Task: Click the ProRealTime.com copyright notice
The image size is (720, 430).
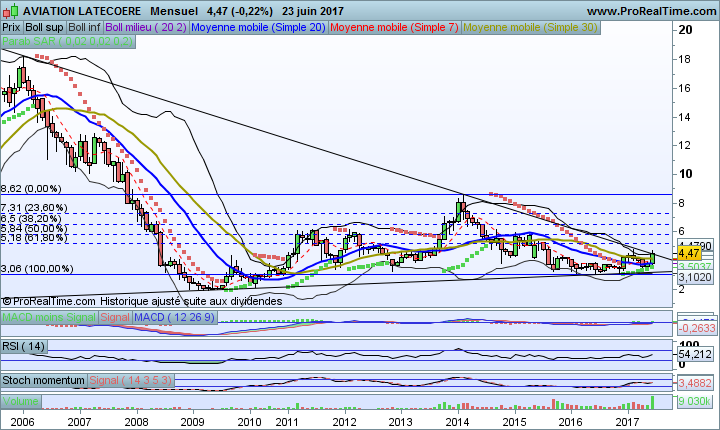Action: click(x=49, y=301)
